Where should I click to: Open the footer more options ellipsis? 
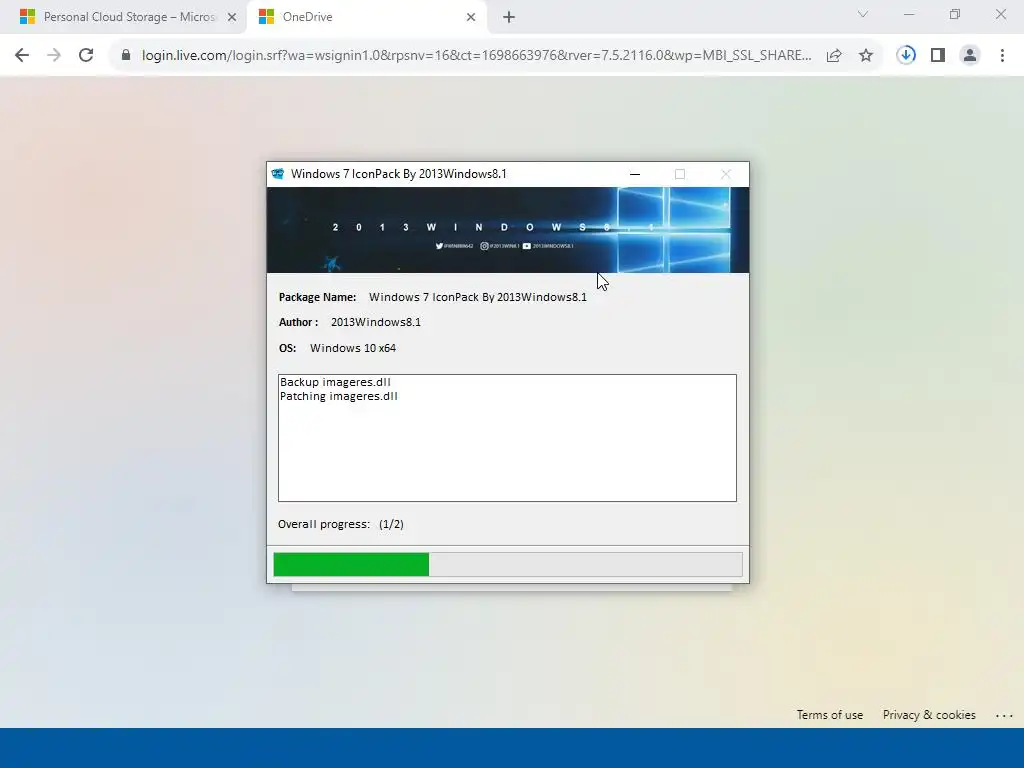(x=1004, y=716)
